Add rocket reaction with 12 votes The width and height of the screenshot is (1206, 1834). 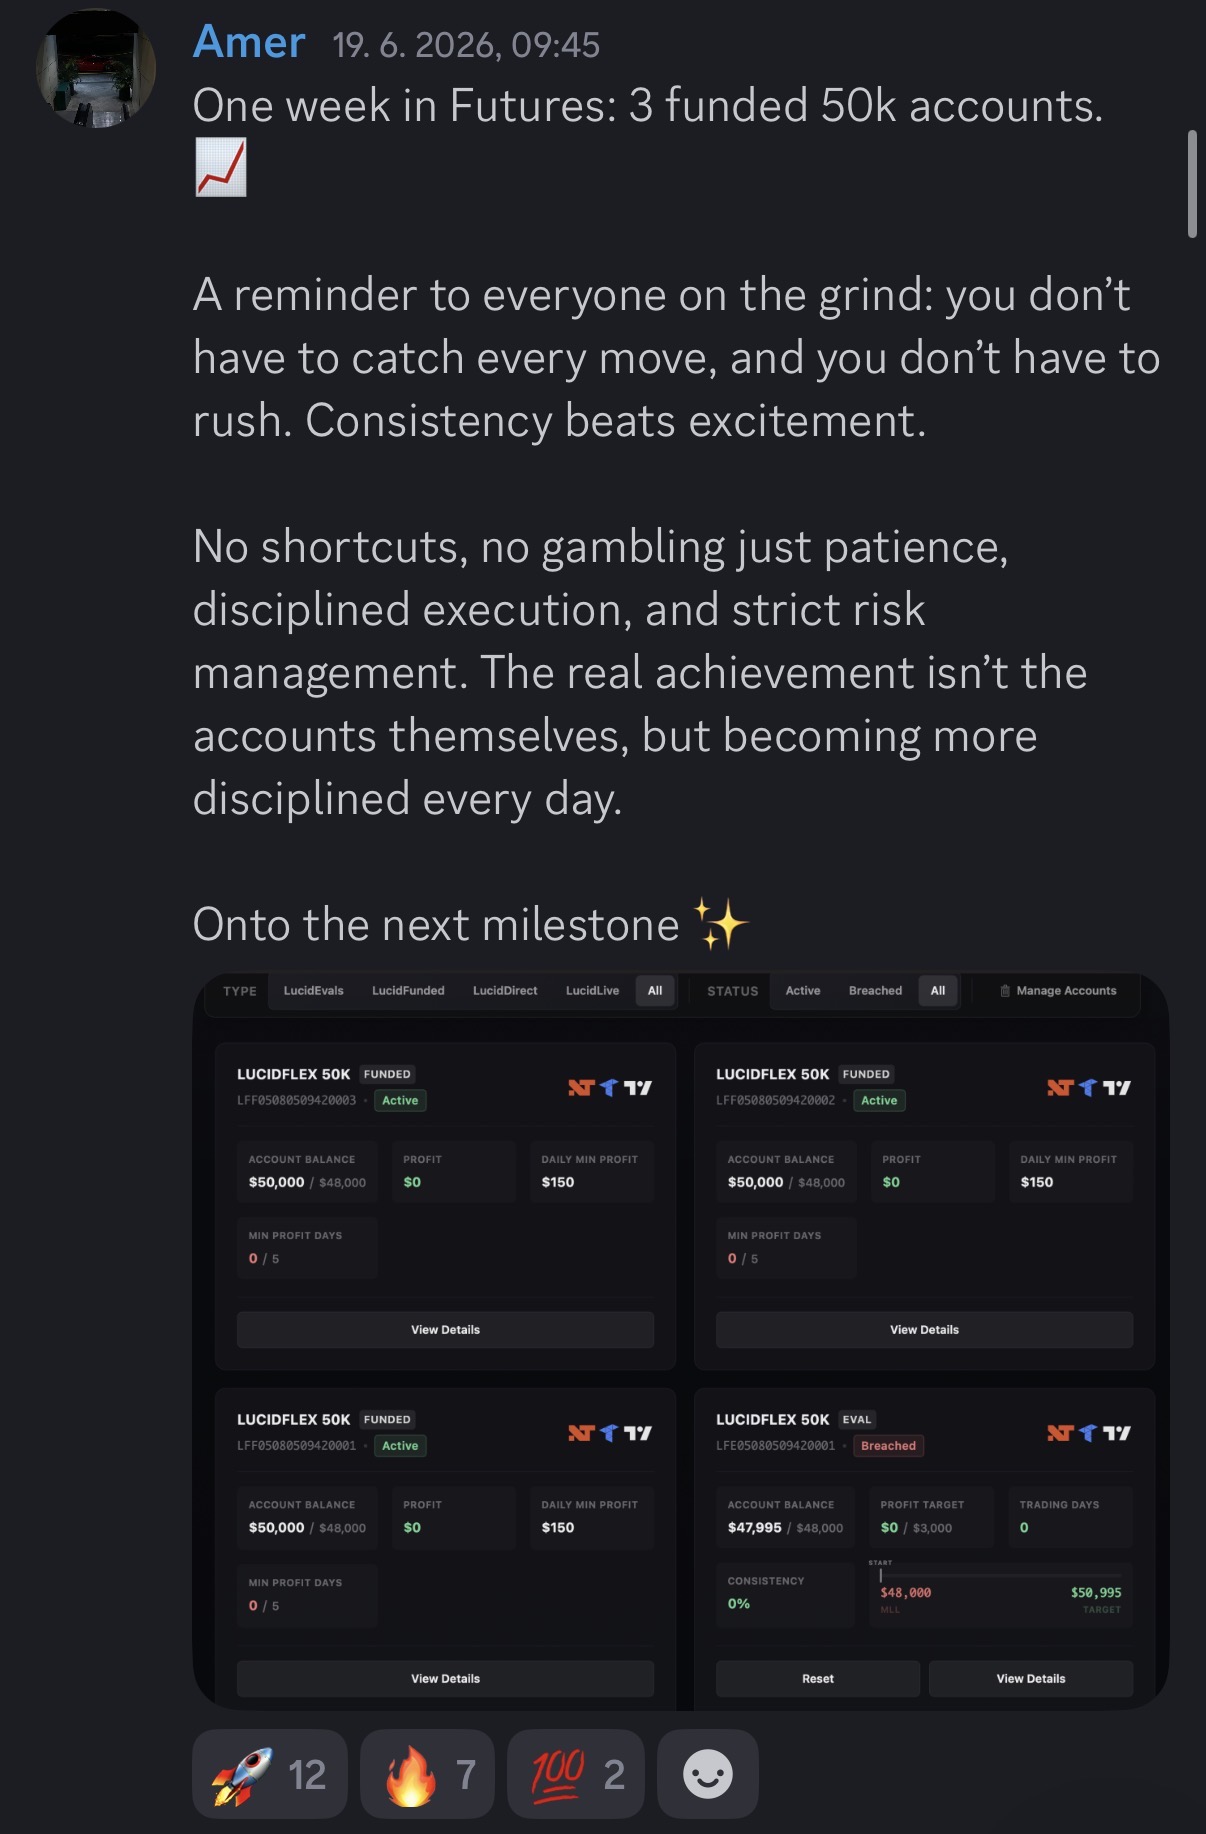[270, 1774]
